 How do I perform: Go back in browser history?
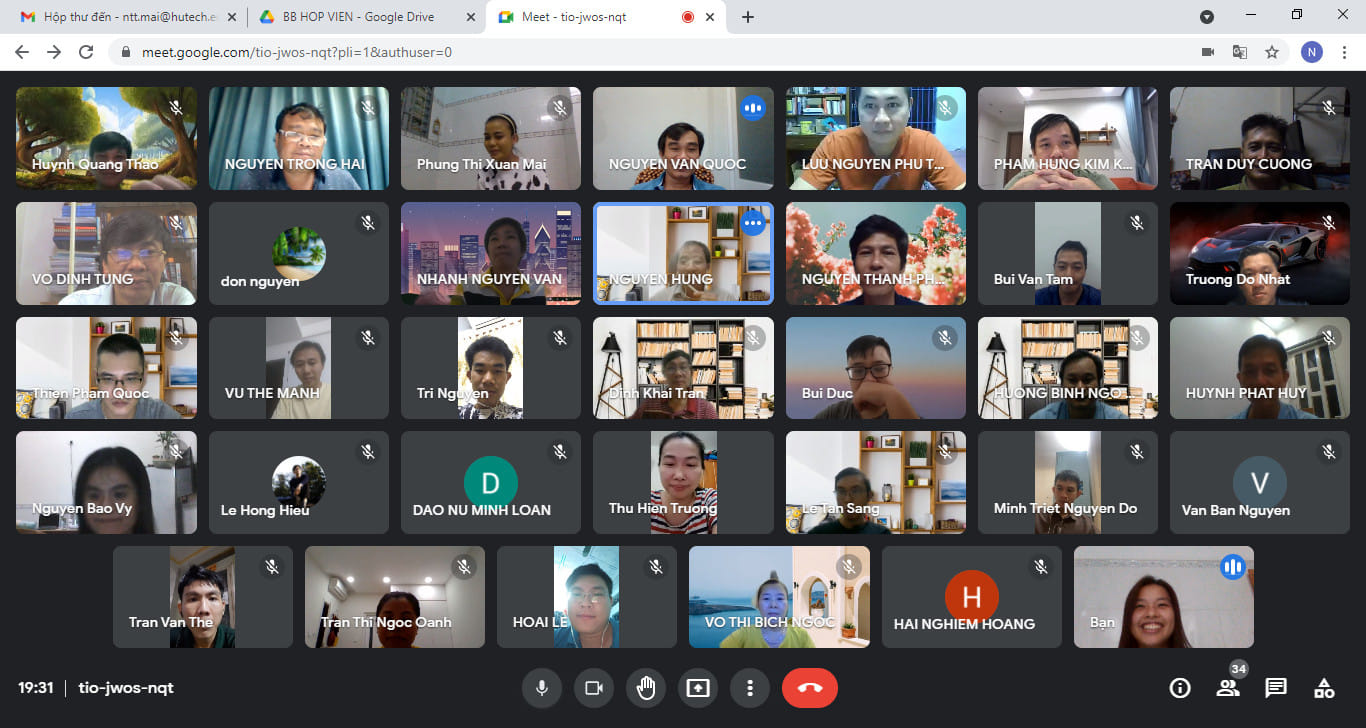[24, 52]
